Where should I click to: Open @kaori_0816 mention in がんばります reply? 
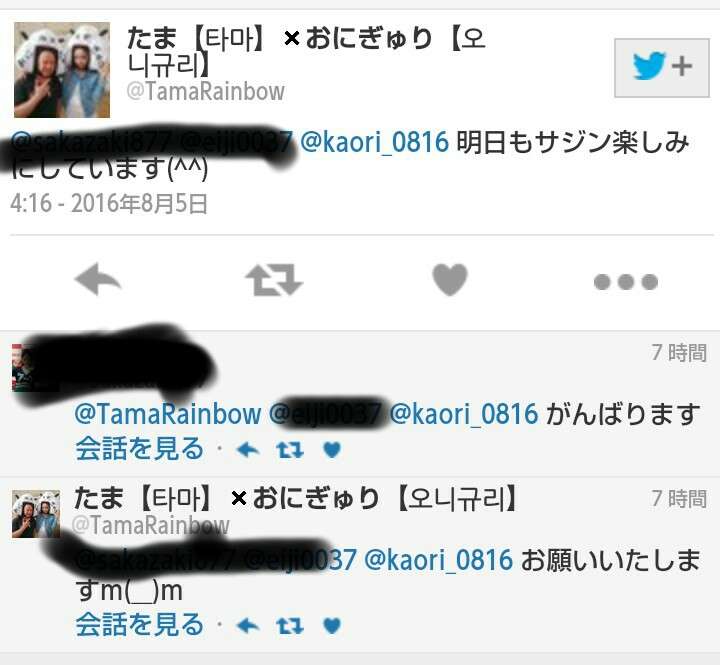[x=464, y=413]
